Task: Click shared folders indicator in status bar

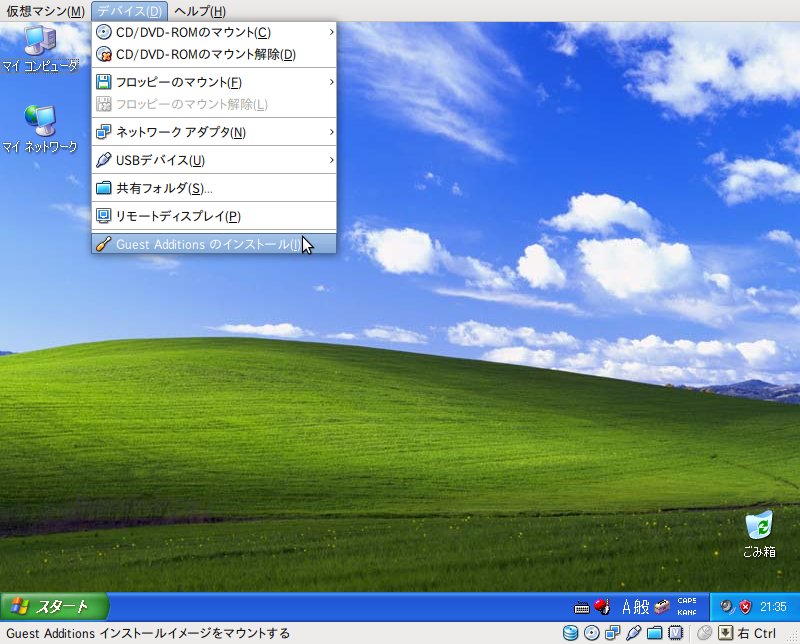Action: coord(654,633)
